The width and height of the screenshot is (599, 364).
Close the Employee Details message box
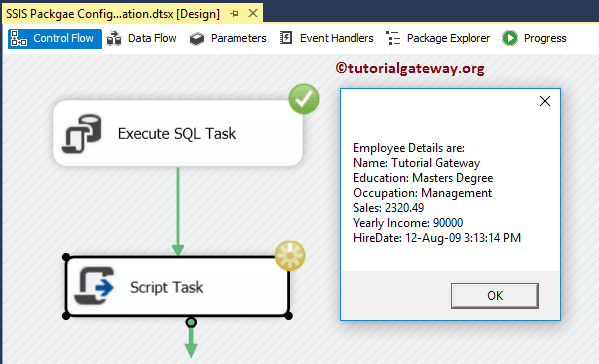pyautogui.click(x=545, y=101)
